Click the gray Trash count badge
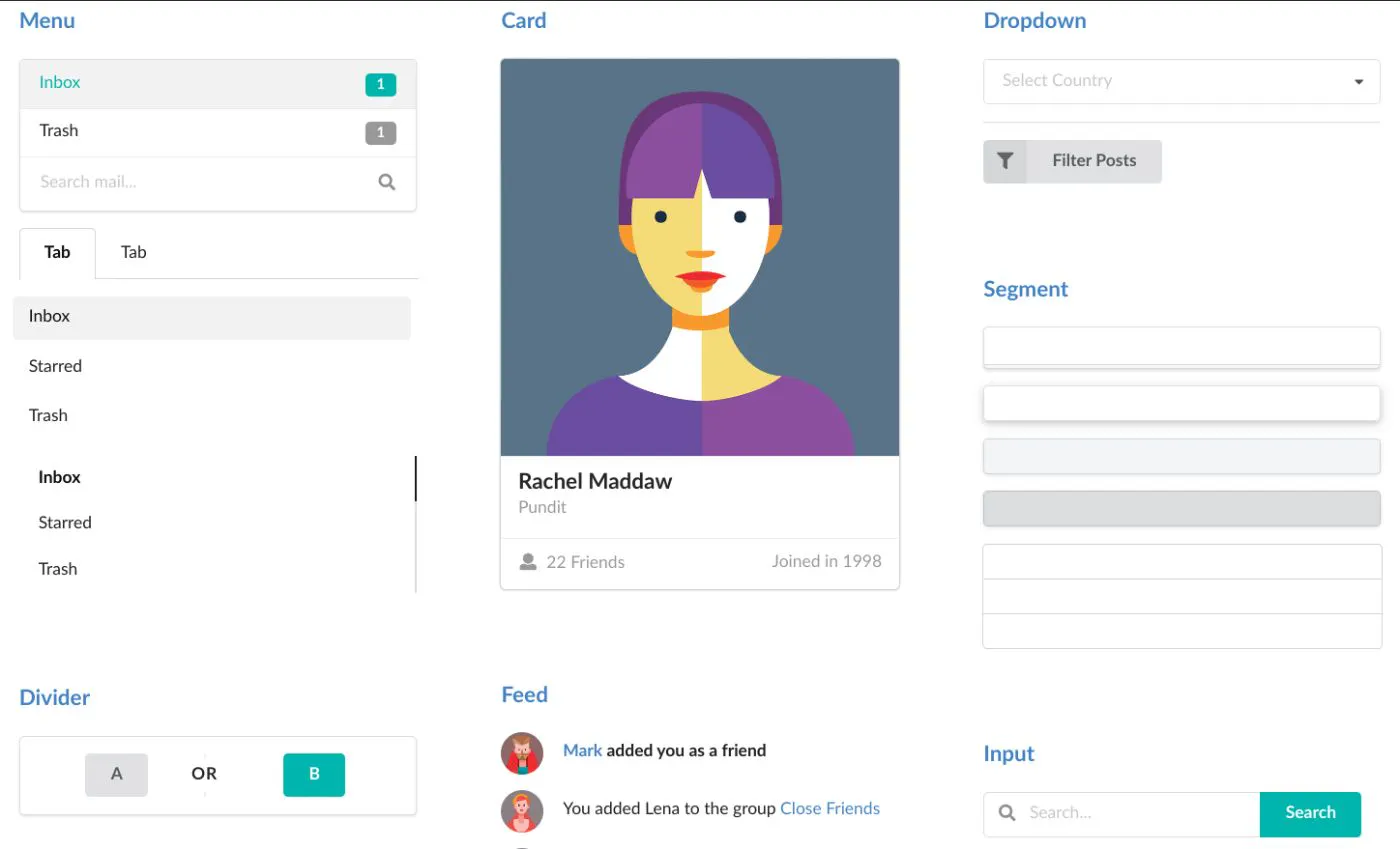Screen dimensions: 1400x849 coord(380,132)
